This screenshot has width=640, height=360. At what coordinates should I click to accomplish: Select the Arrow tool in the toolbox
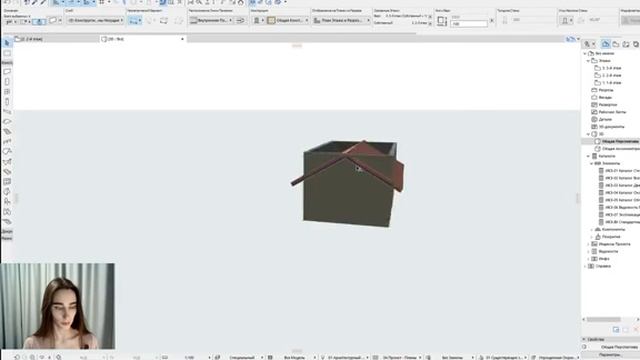[7, 43]
